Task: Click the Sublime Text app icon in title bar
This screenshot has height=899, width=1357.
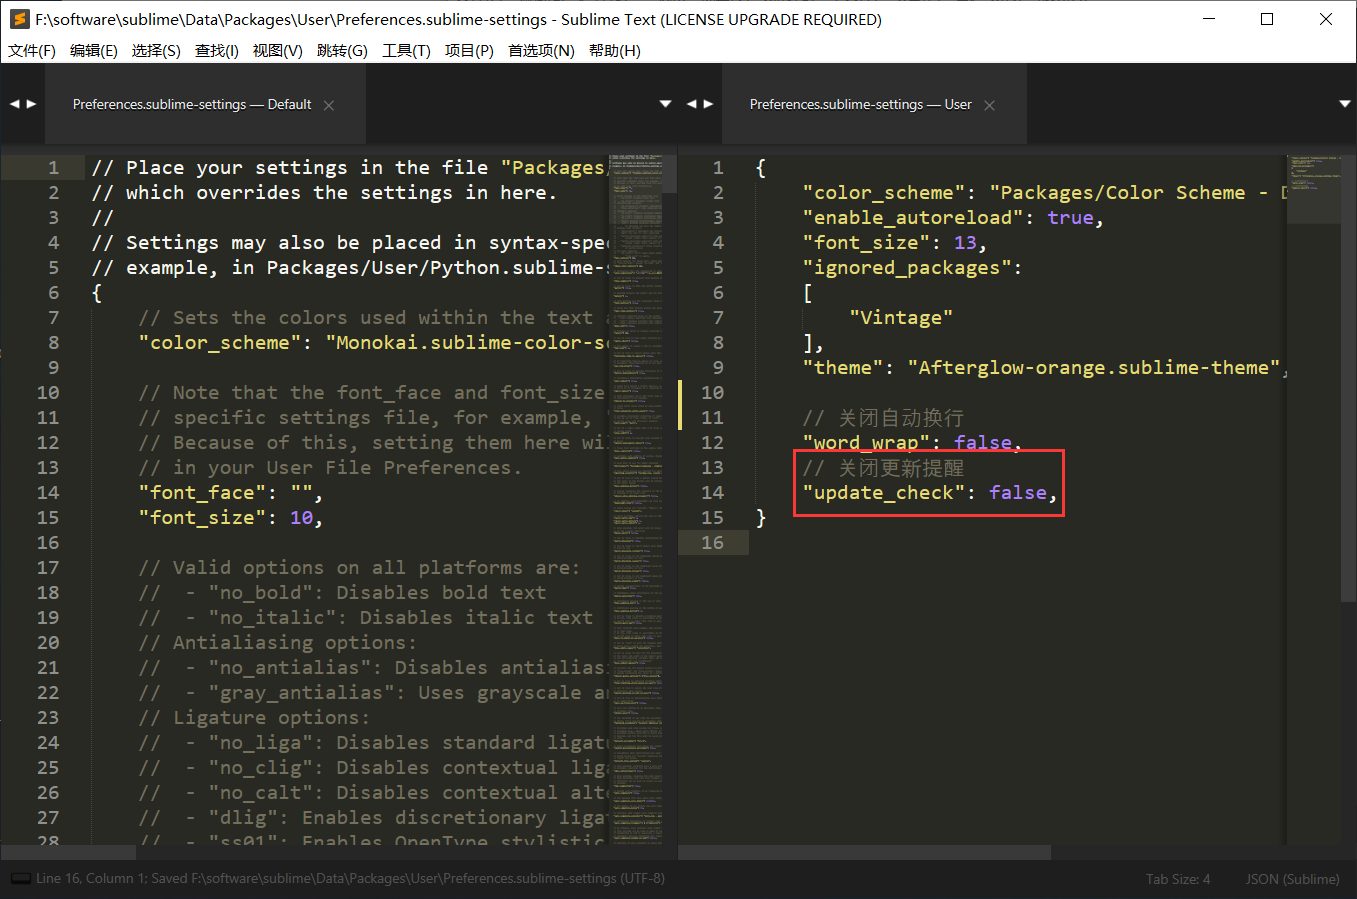Action: 19,19
